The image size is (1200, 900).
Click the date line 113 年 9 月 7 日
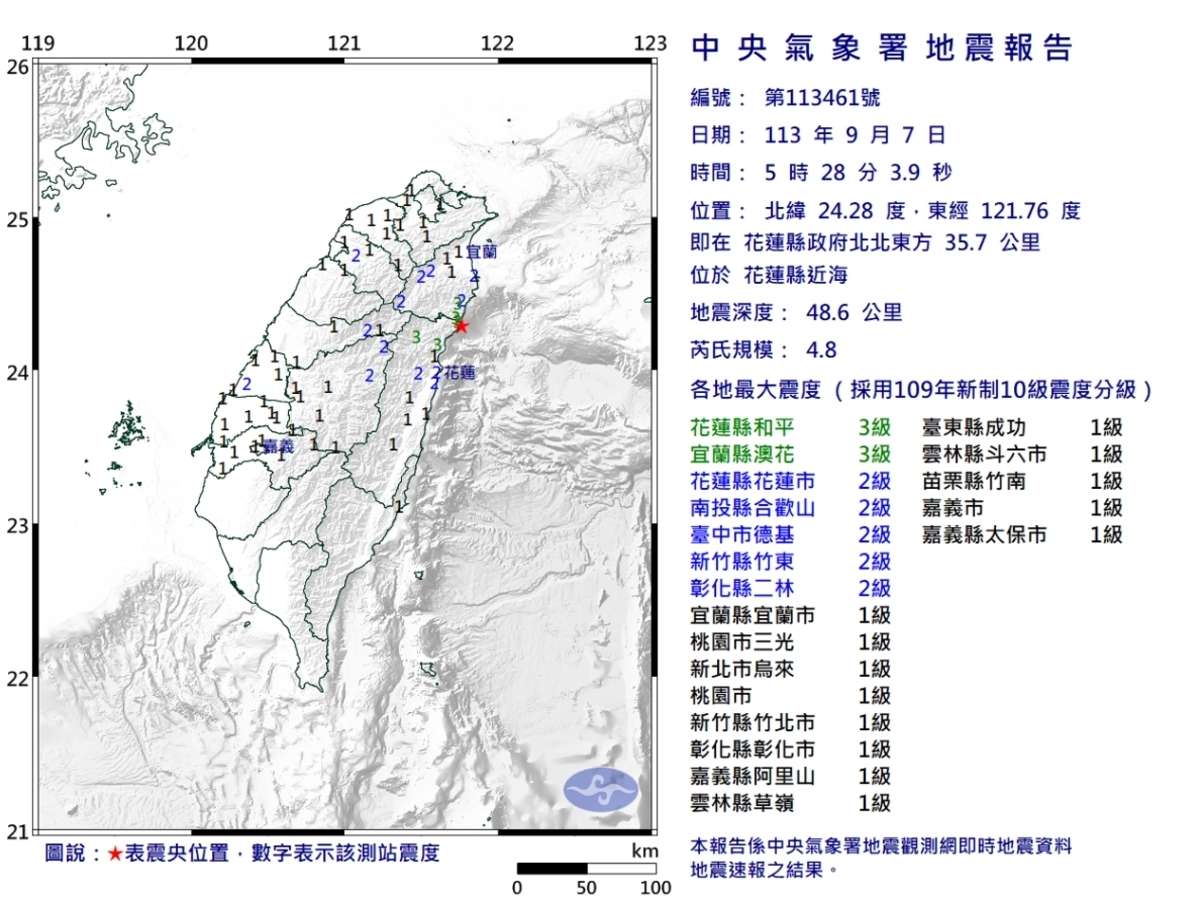tap(855, 135)
